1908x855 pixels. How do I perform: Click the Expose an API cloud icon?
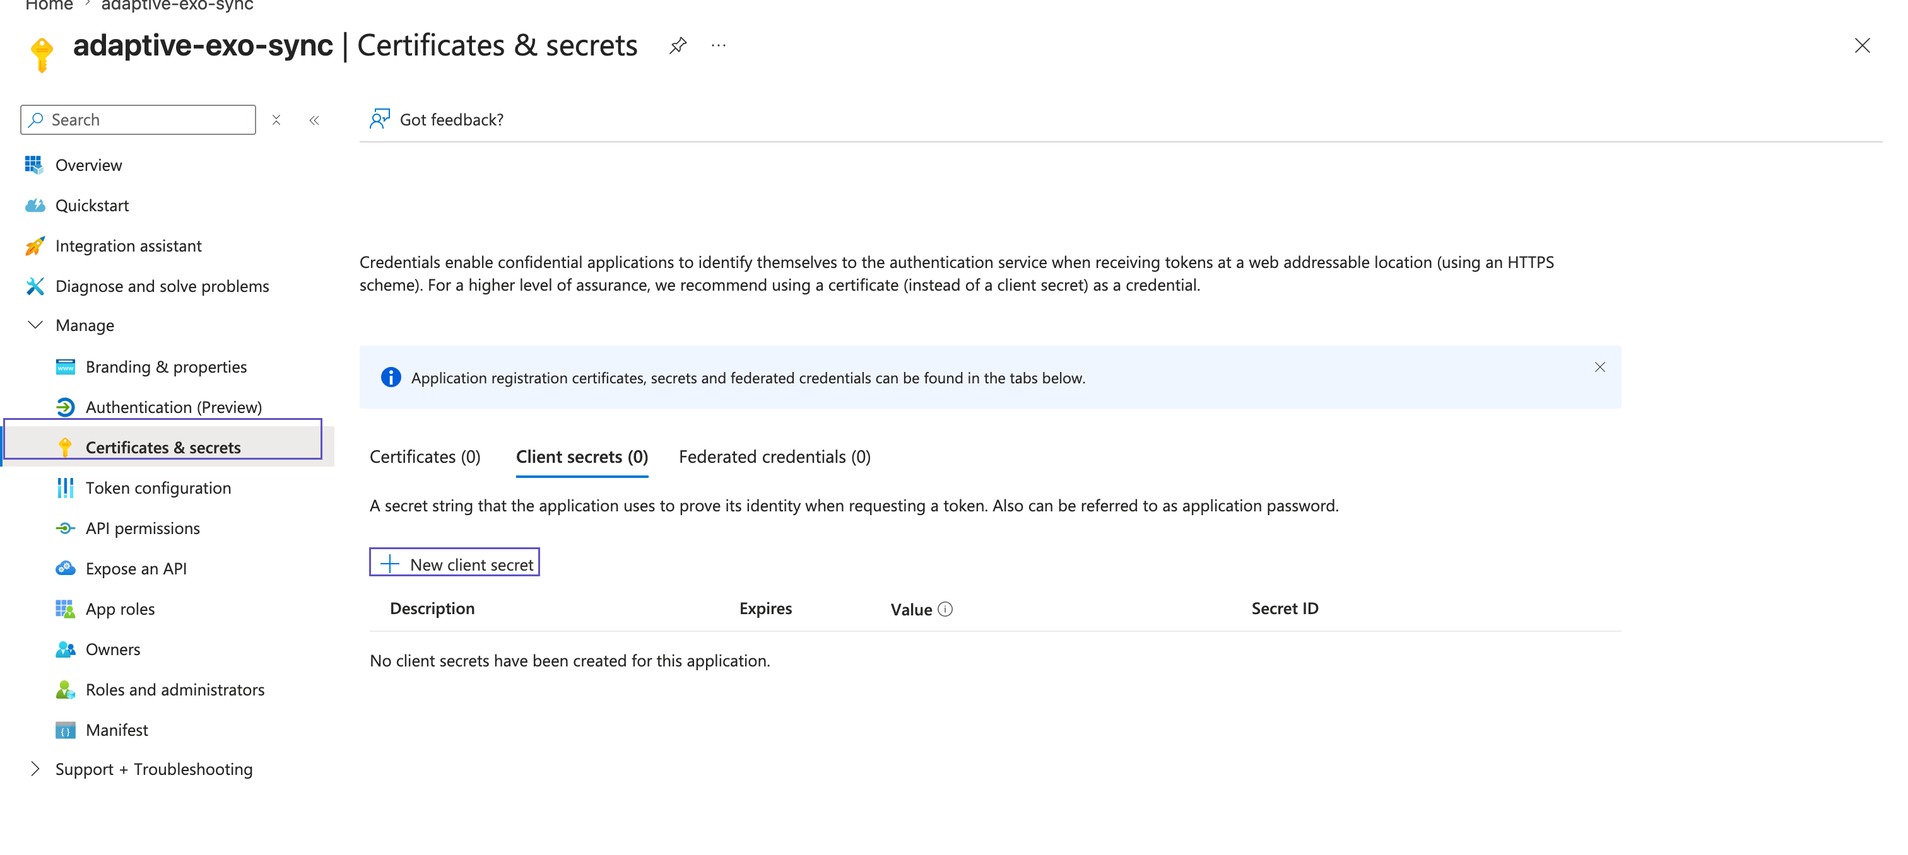pyautogui.click(x=65, y=568)
